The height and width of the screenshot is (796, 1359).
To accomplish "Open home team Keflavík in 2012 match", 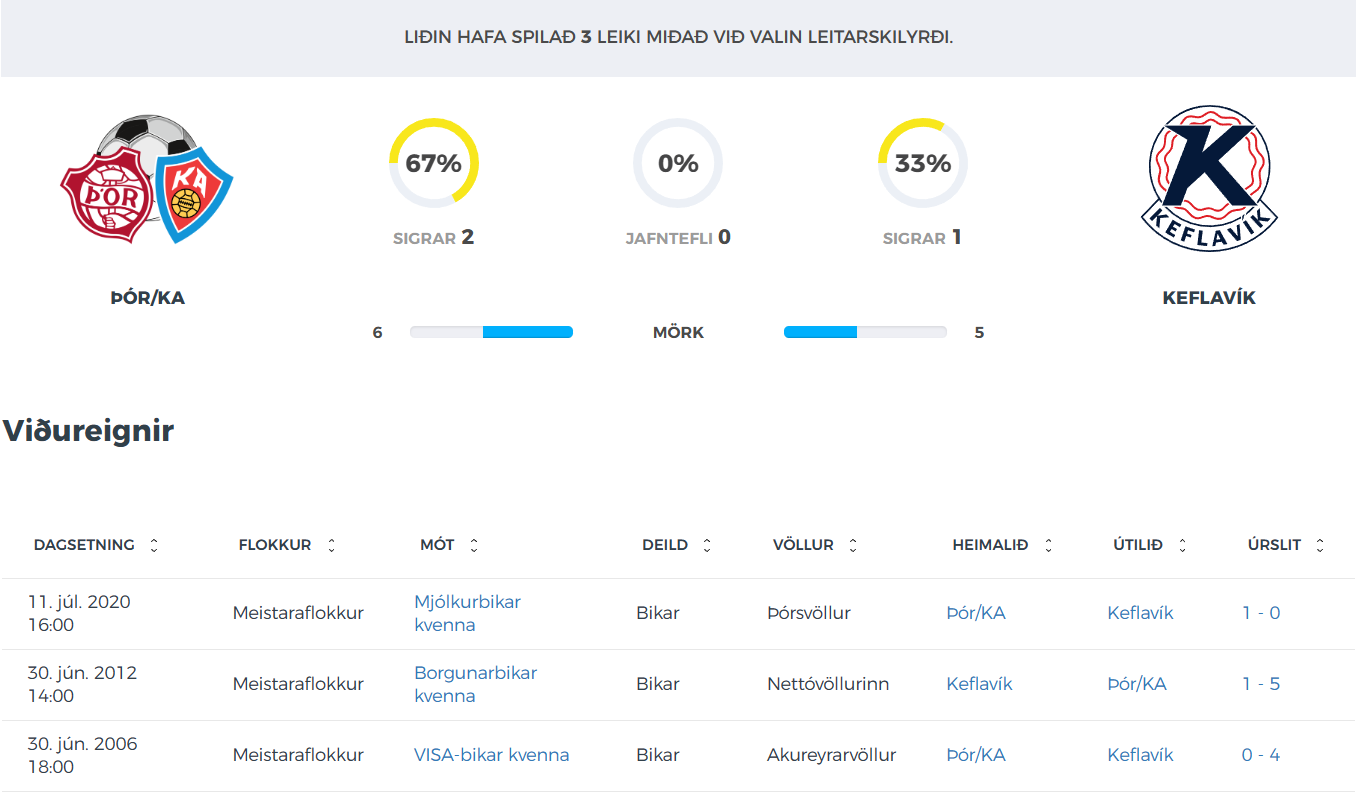I will coord(979,684).
